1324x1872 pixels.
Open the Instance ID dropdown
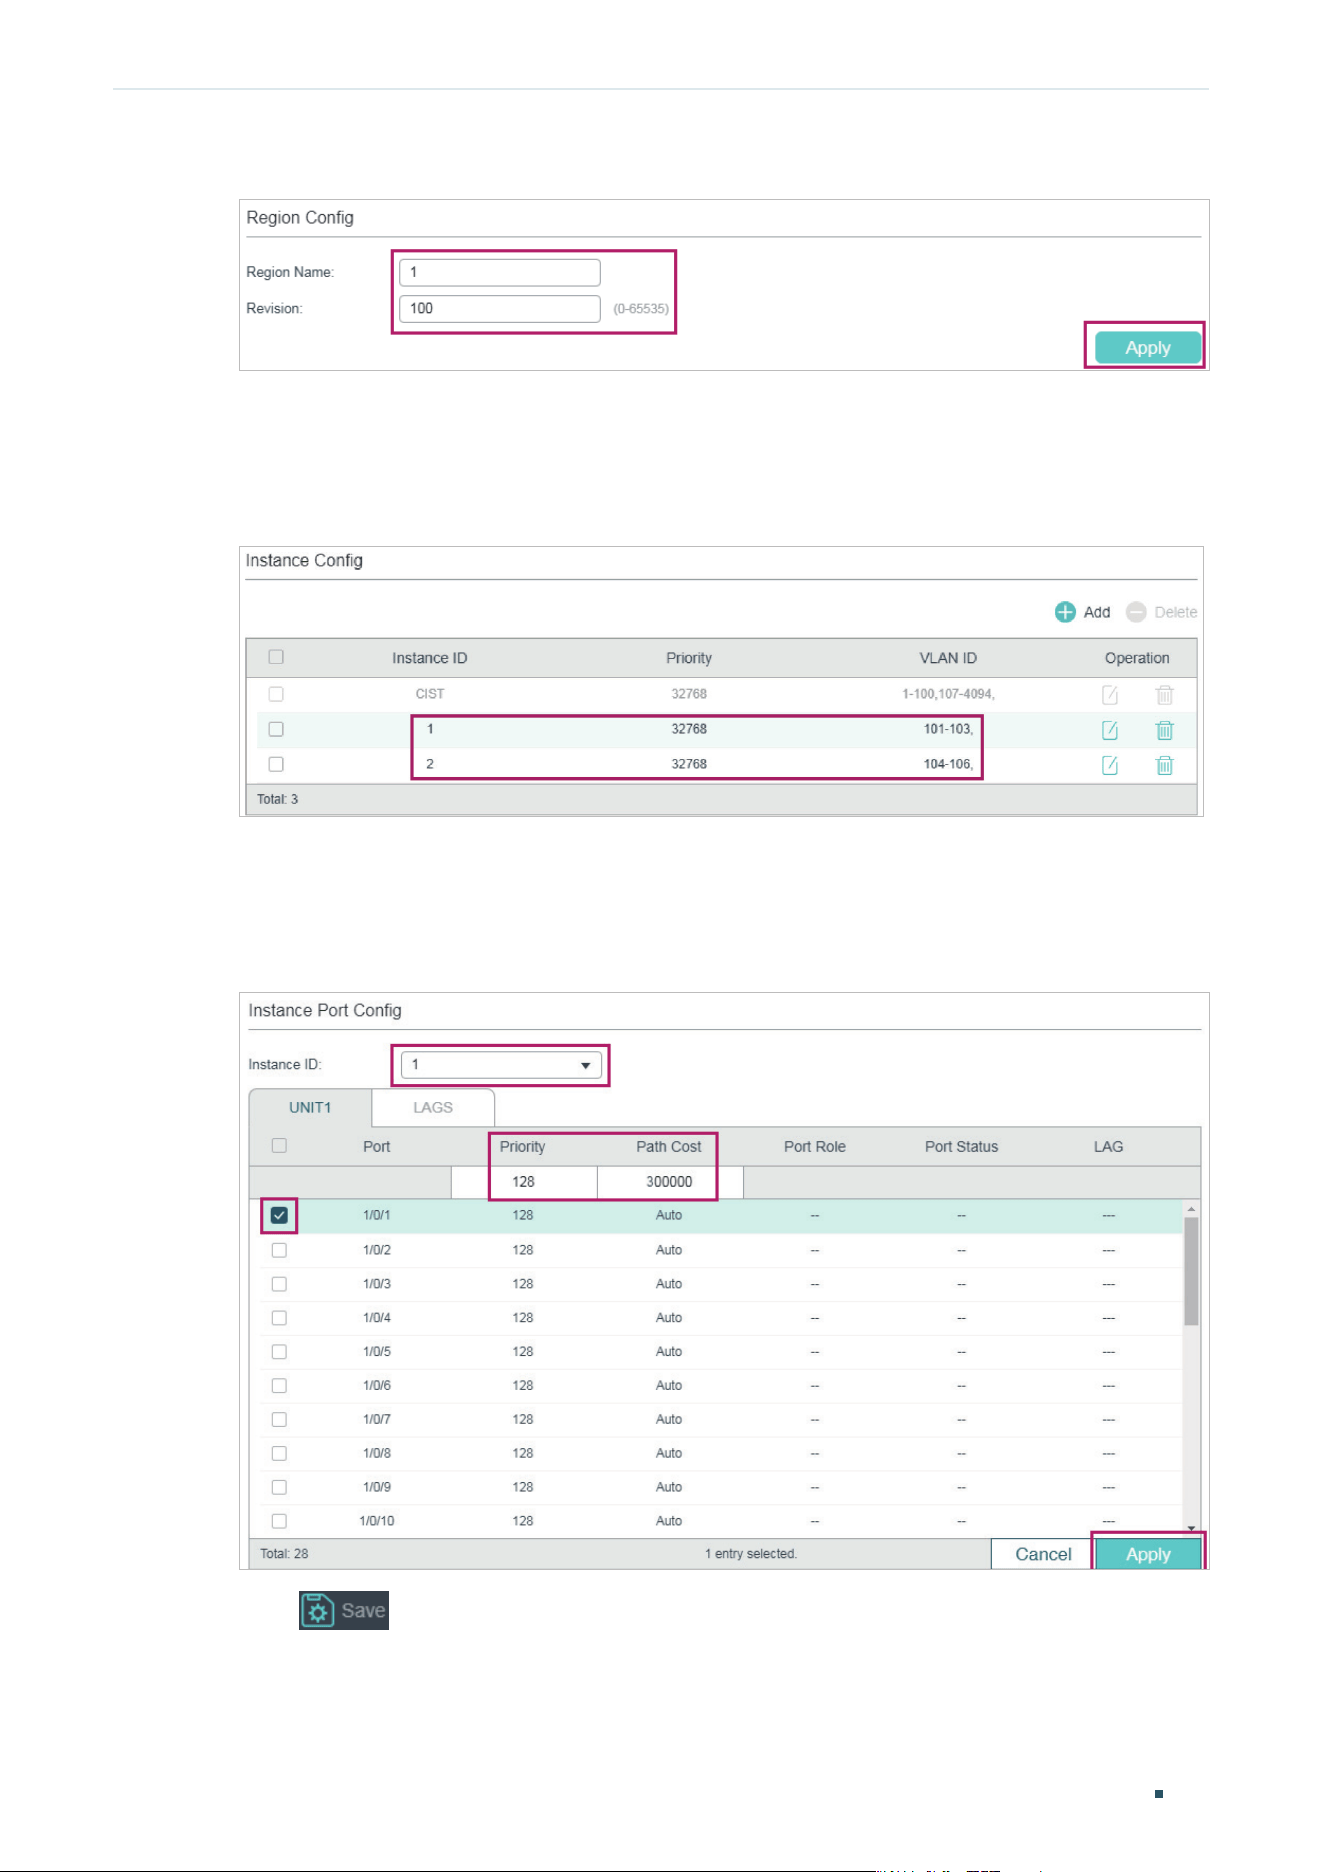[501, 1065]
